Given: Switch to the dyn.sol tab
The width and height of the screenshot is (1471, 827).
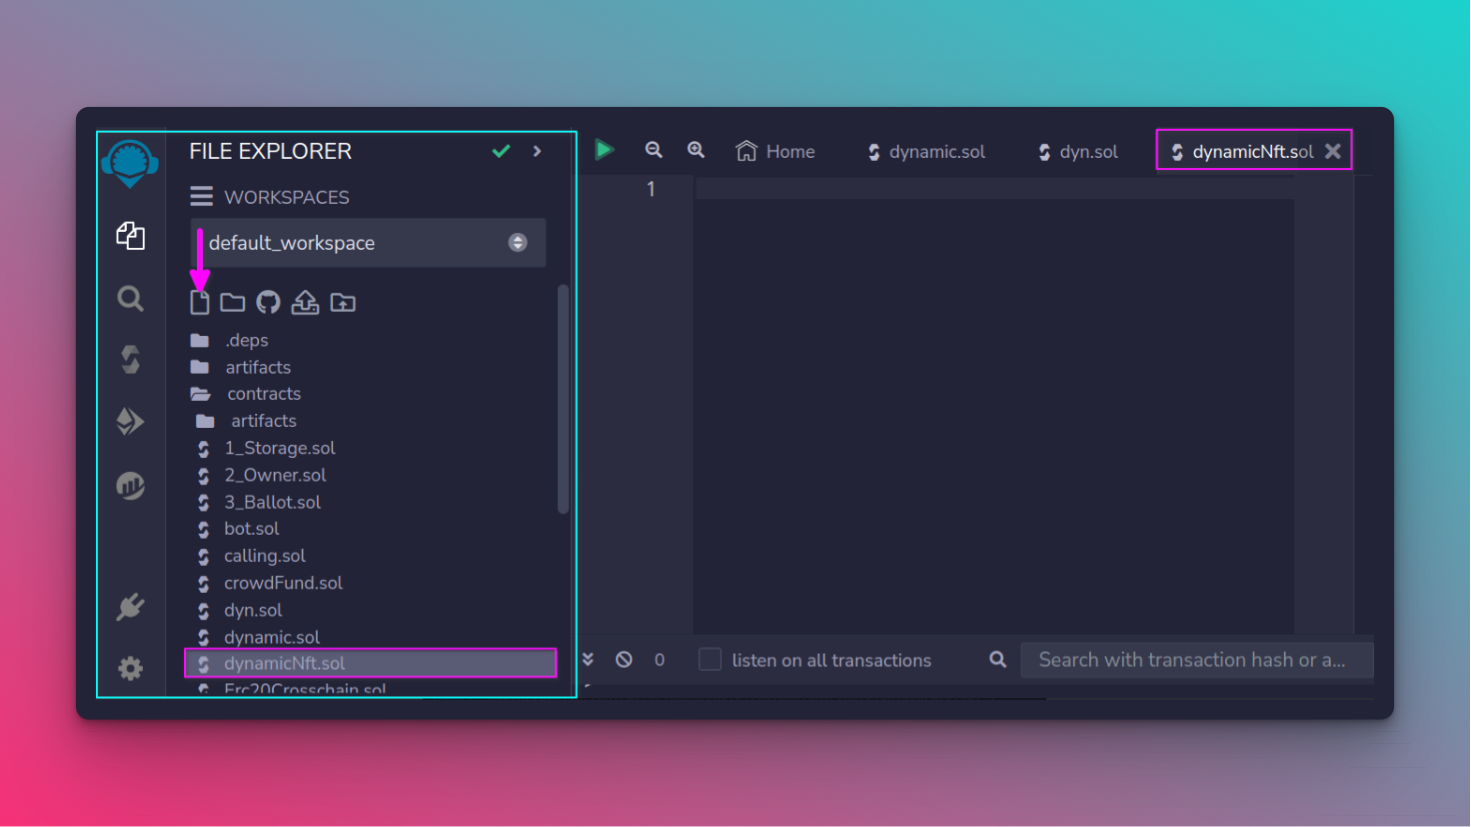Looking at the screenshot, I should point(1078,151).
